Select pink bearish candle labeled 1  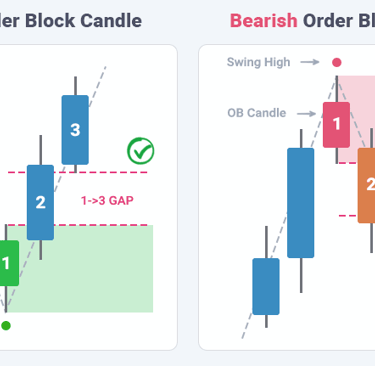pyautogui.click(x=336, y=125)
